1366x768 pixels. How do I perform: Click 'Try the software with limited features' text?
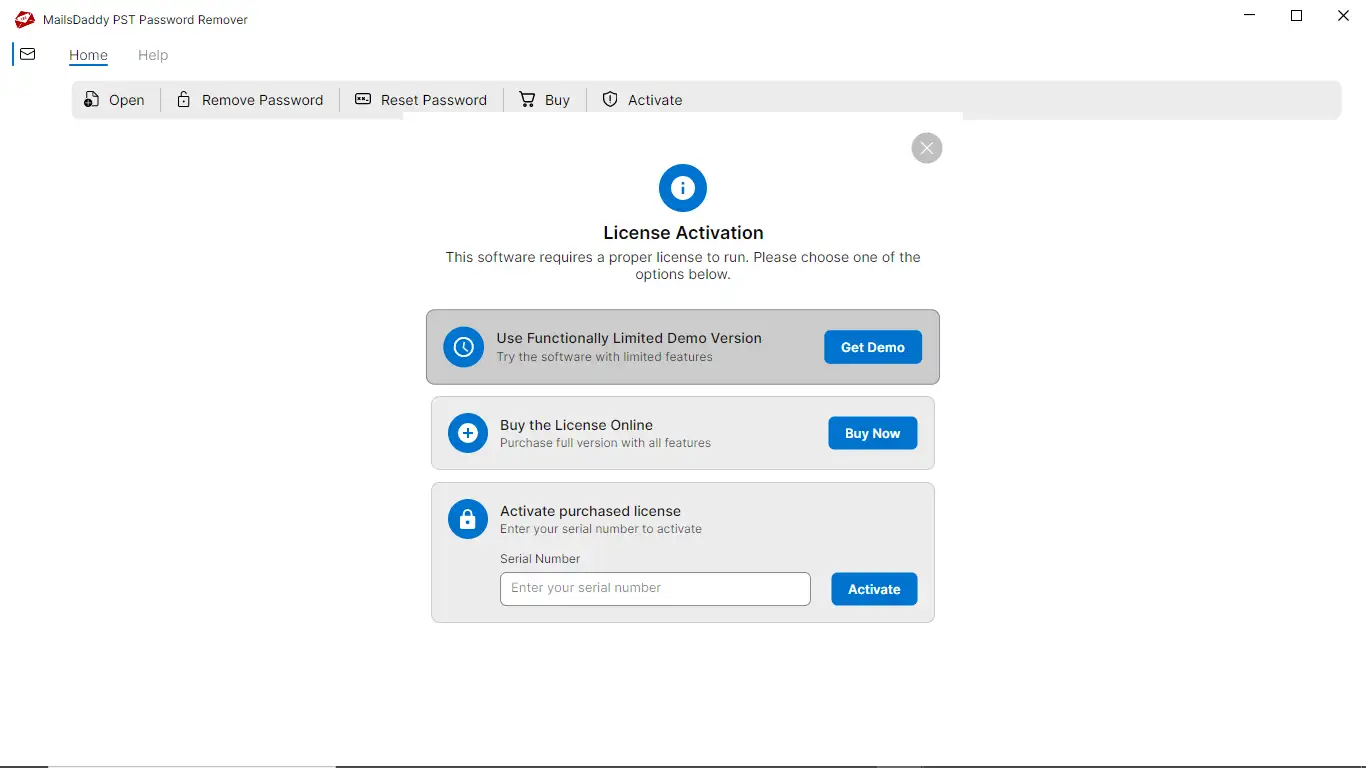[x=604, y=357]
